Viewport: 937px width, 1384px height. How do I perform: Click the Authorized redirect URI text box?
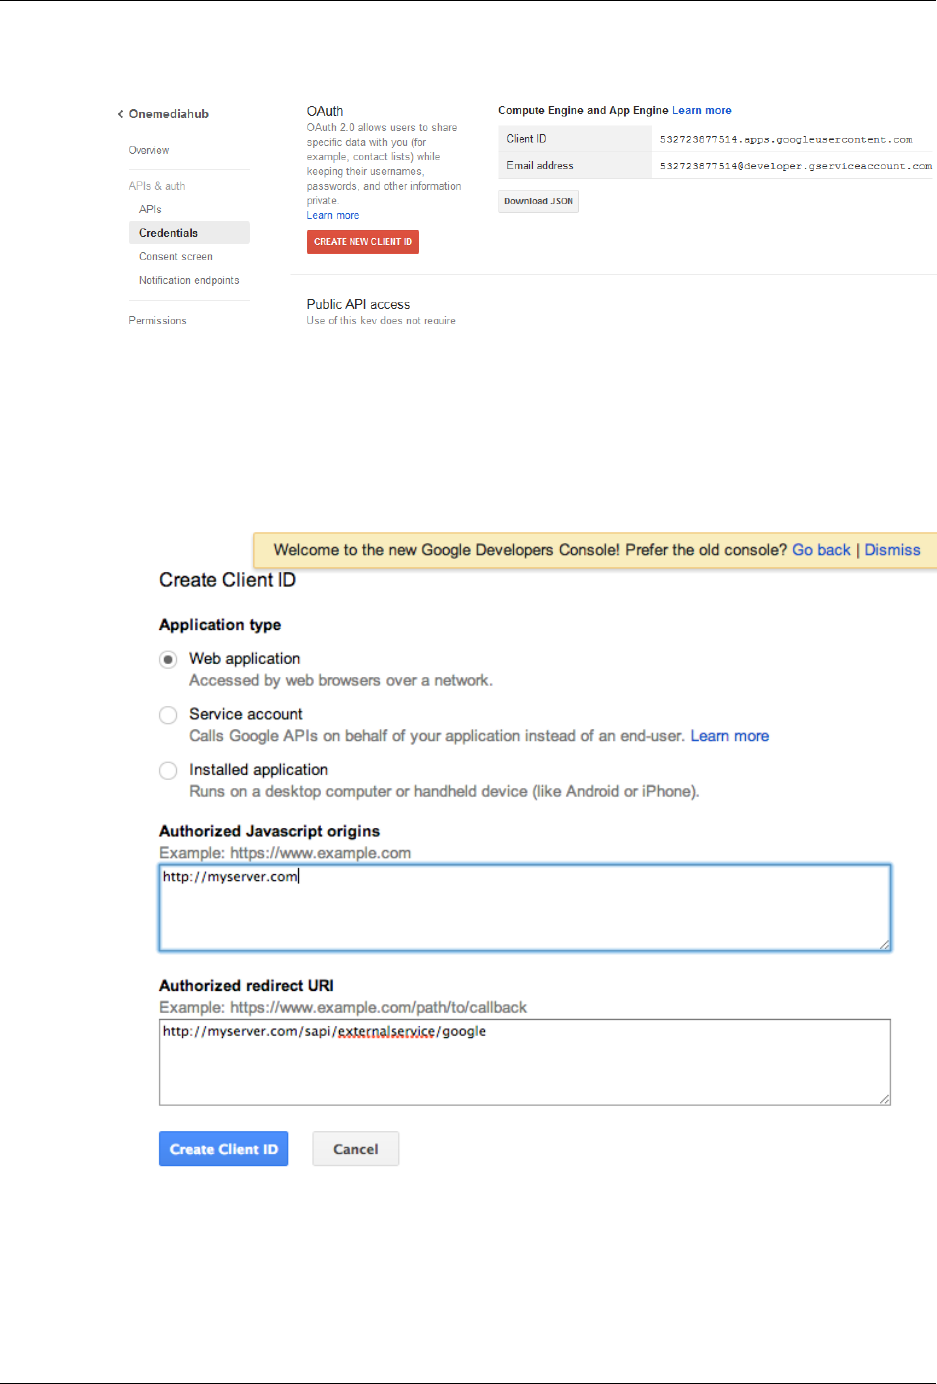coord(524,1063)
